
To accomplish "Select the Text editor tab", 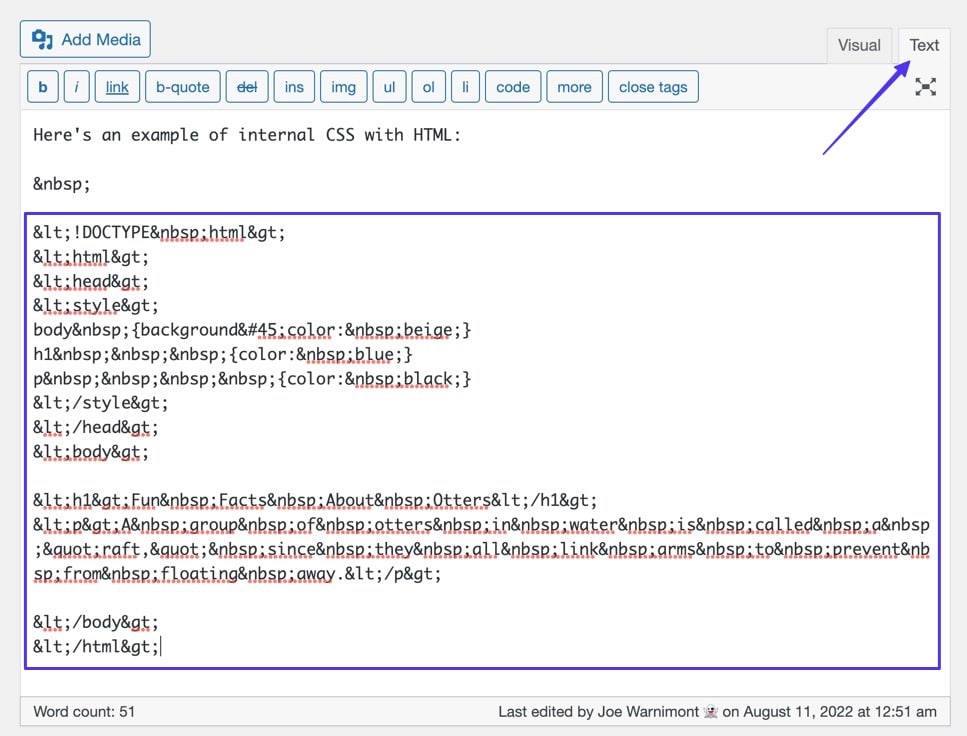I will pyautogui.click(x=923, y=45).
